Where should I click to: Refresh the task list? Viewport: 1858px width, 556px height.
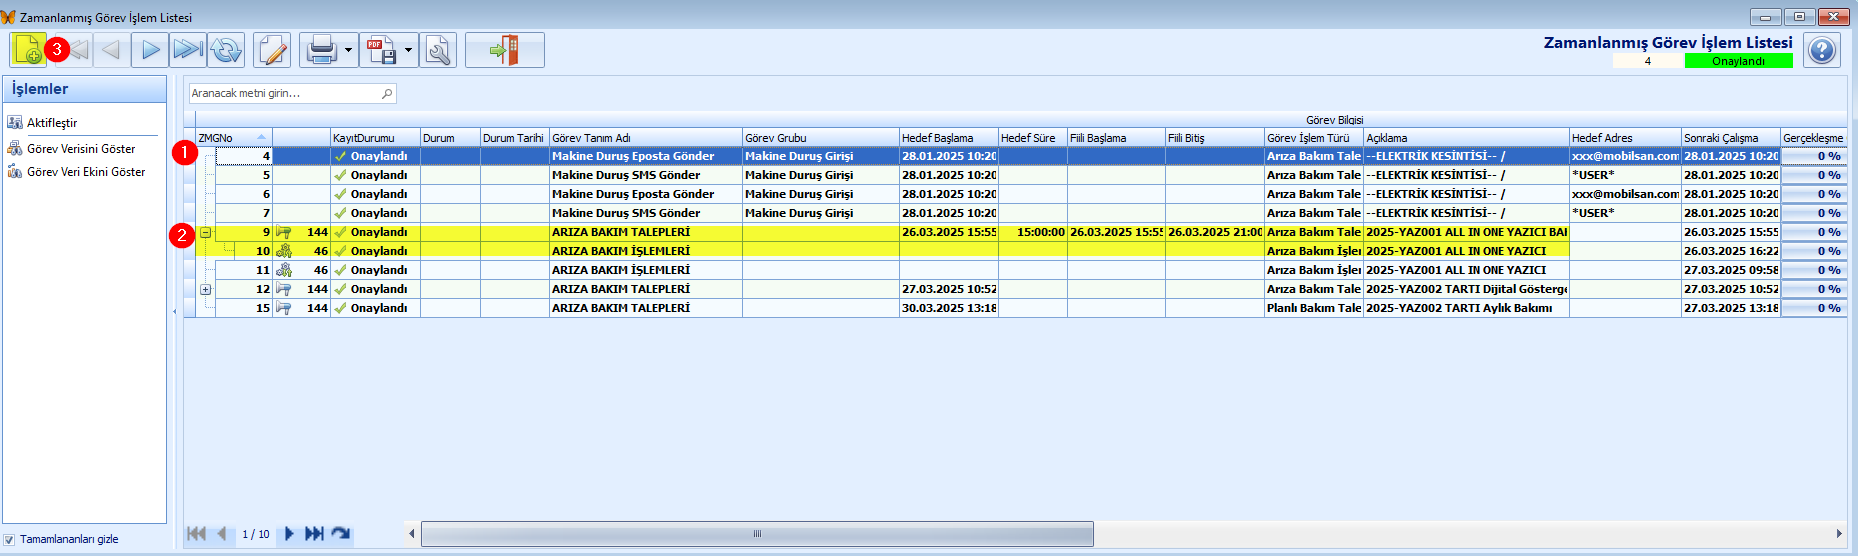tap(227, 50)
